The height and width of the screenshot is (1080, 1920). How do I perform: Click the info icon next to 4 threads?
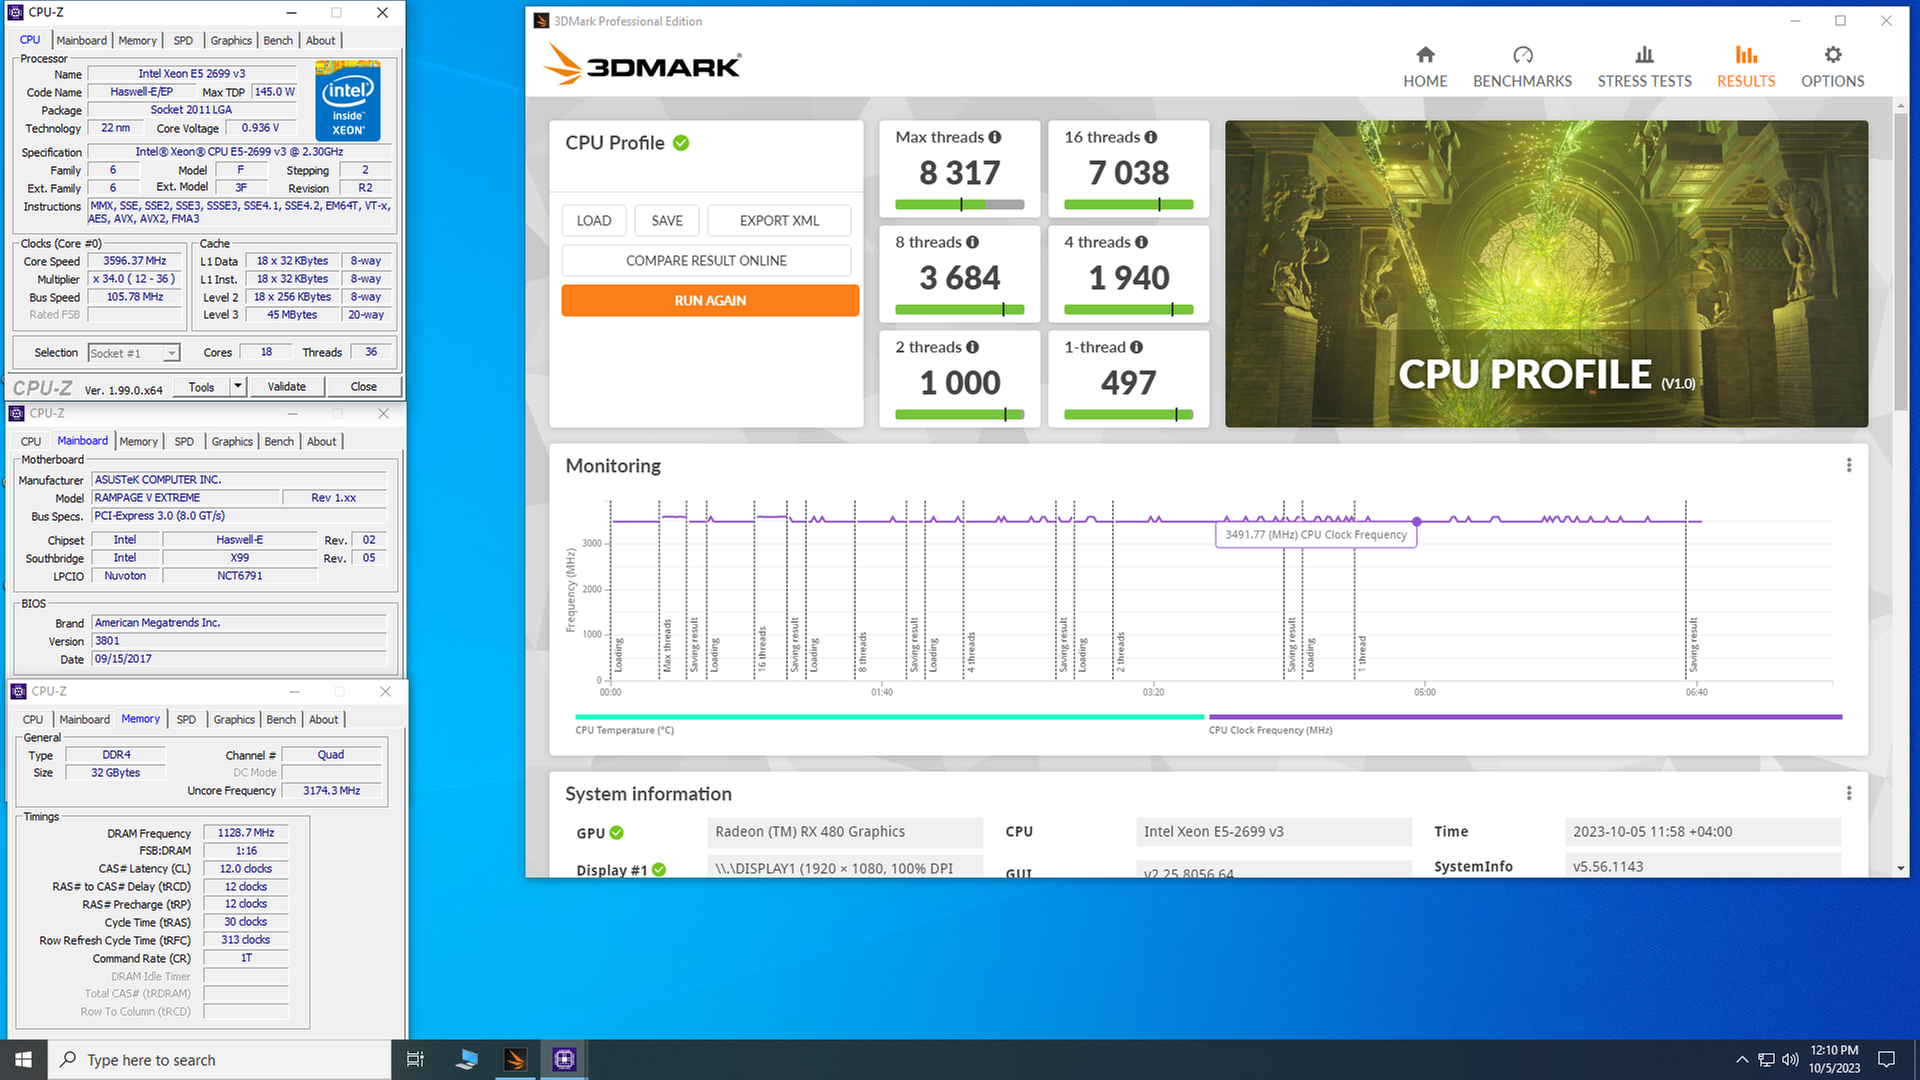point(1142,242)
